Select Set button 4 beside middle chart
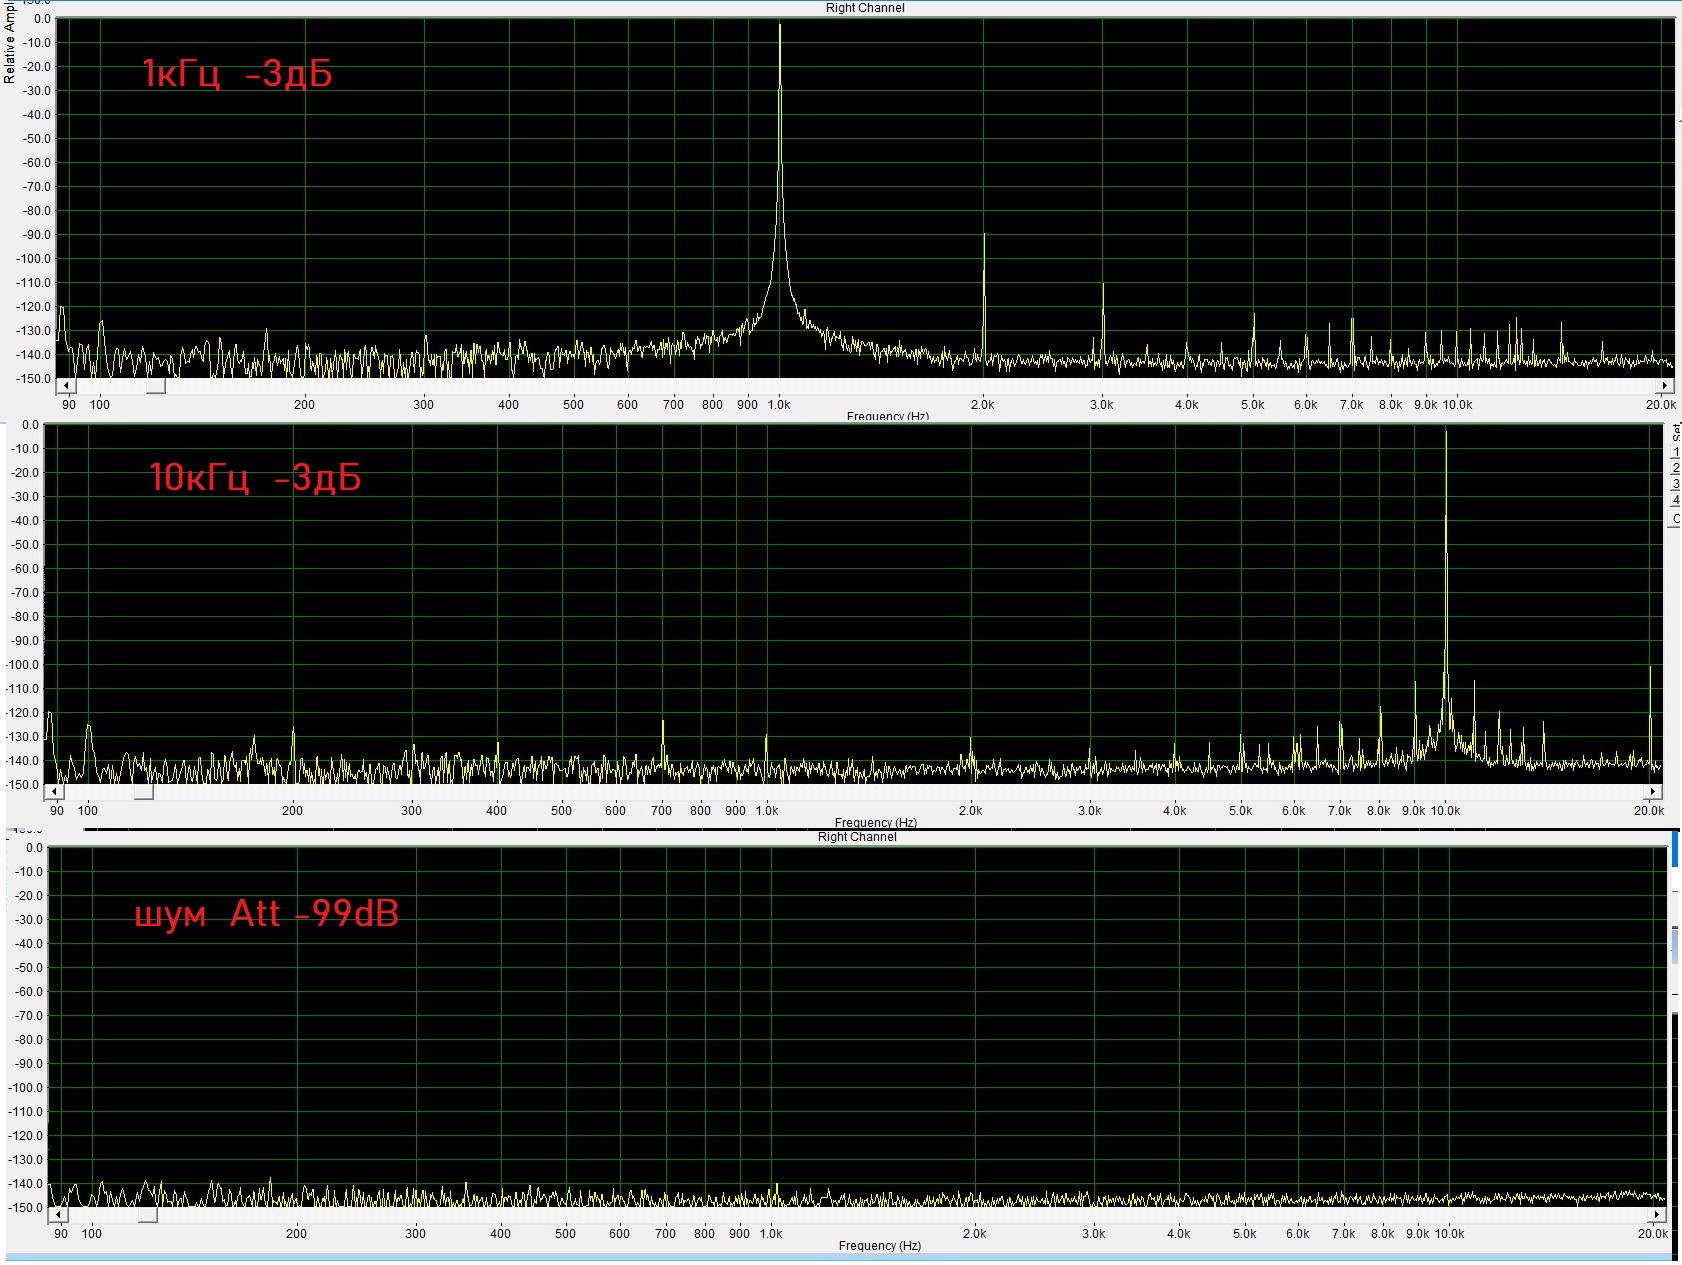This screenshot has height=1265, width=1682. pos(1675,500)
